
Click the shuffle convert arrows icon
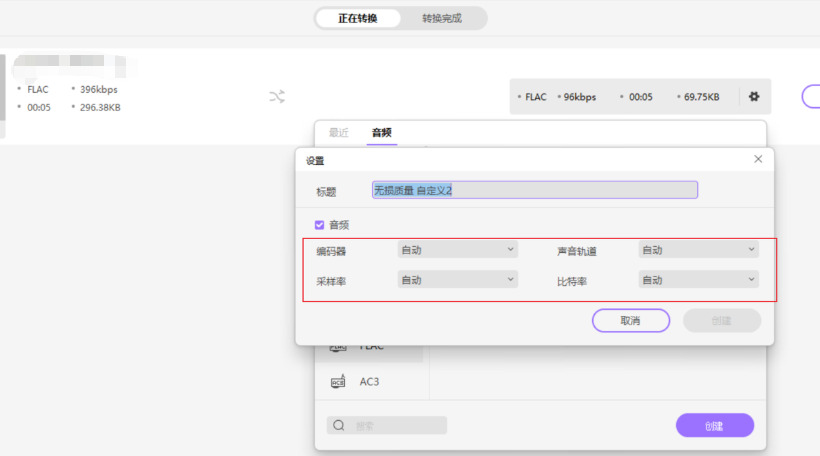click(x=277, y=97)
